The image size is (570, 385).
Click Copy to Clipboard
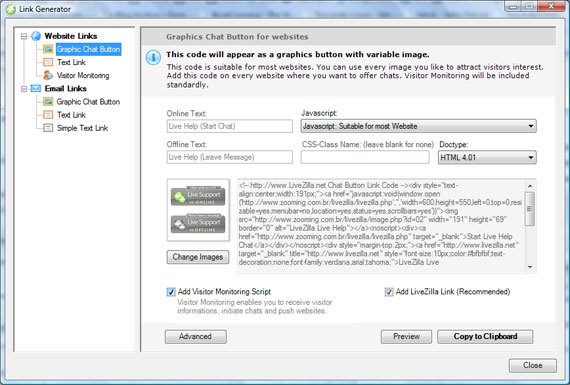(x=485, y=337)
